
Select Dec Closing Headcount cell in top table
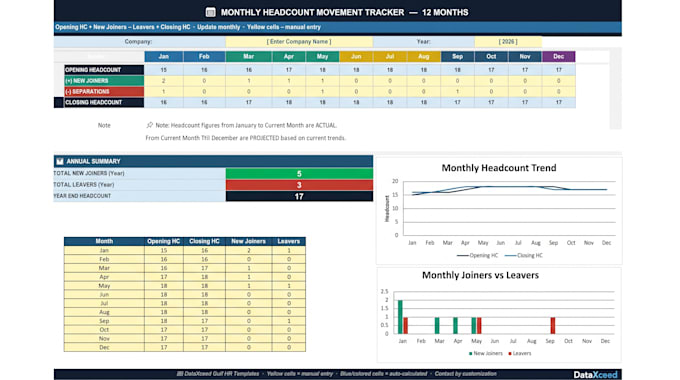point(559,102)
